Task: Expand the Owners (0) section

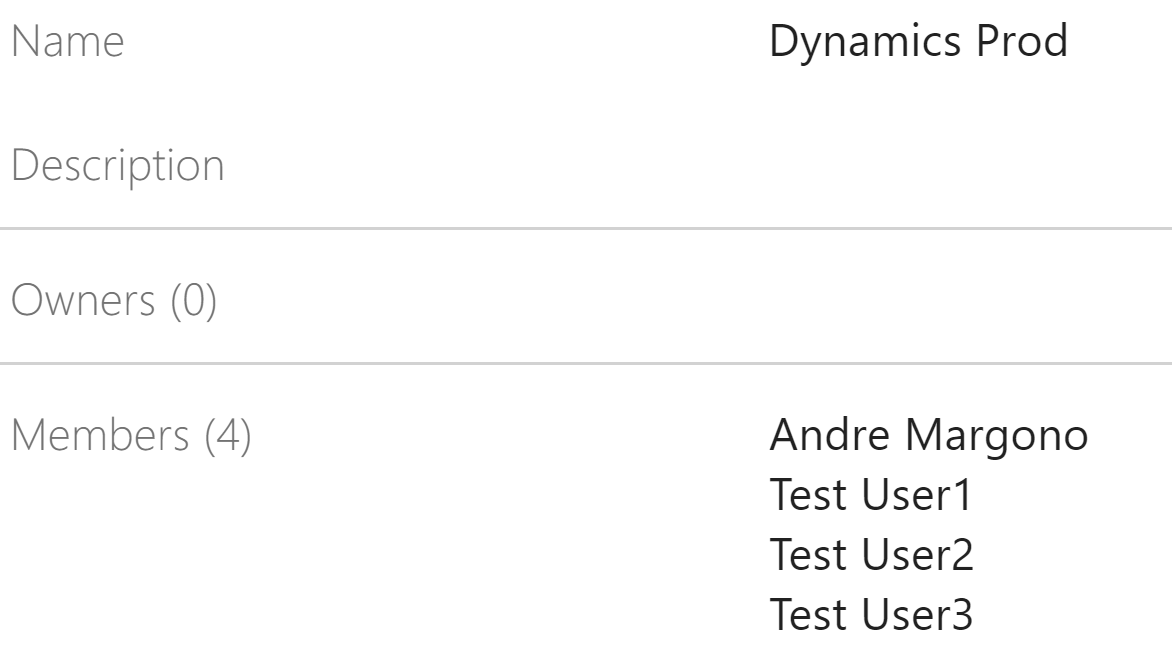Action: pos(113,302)
